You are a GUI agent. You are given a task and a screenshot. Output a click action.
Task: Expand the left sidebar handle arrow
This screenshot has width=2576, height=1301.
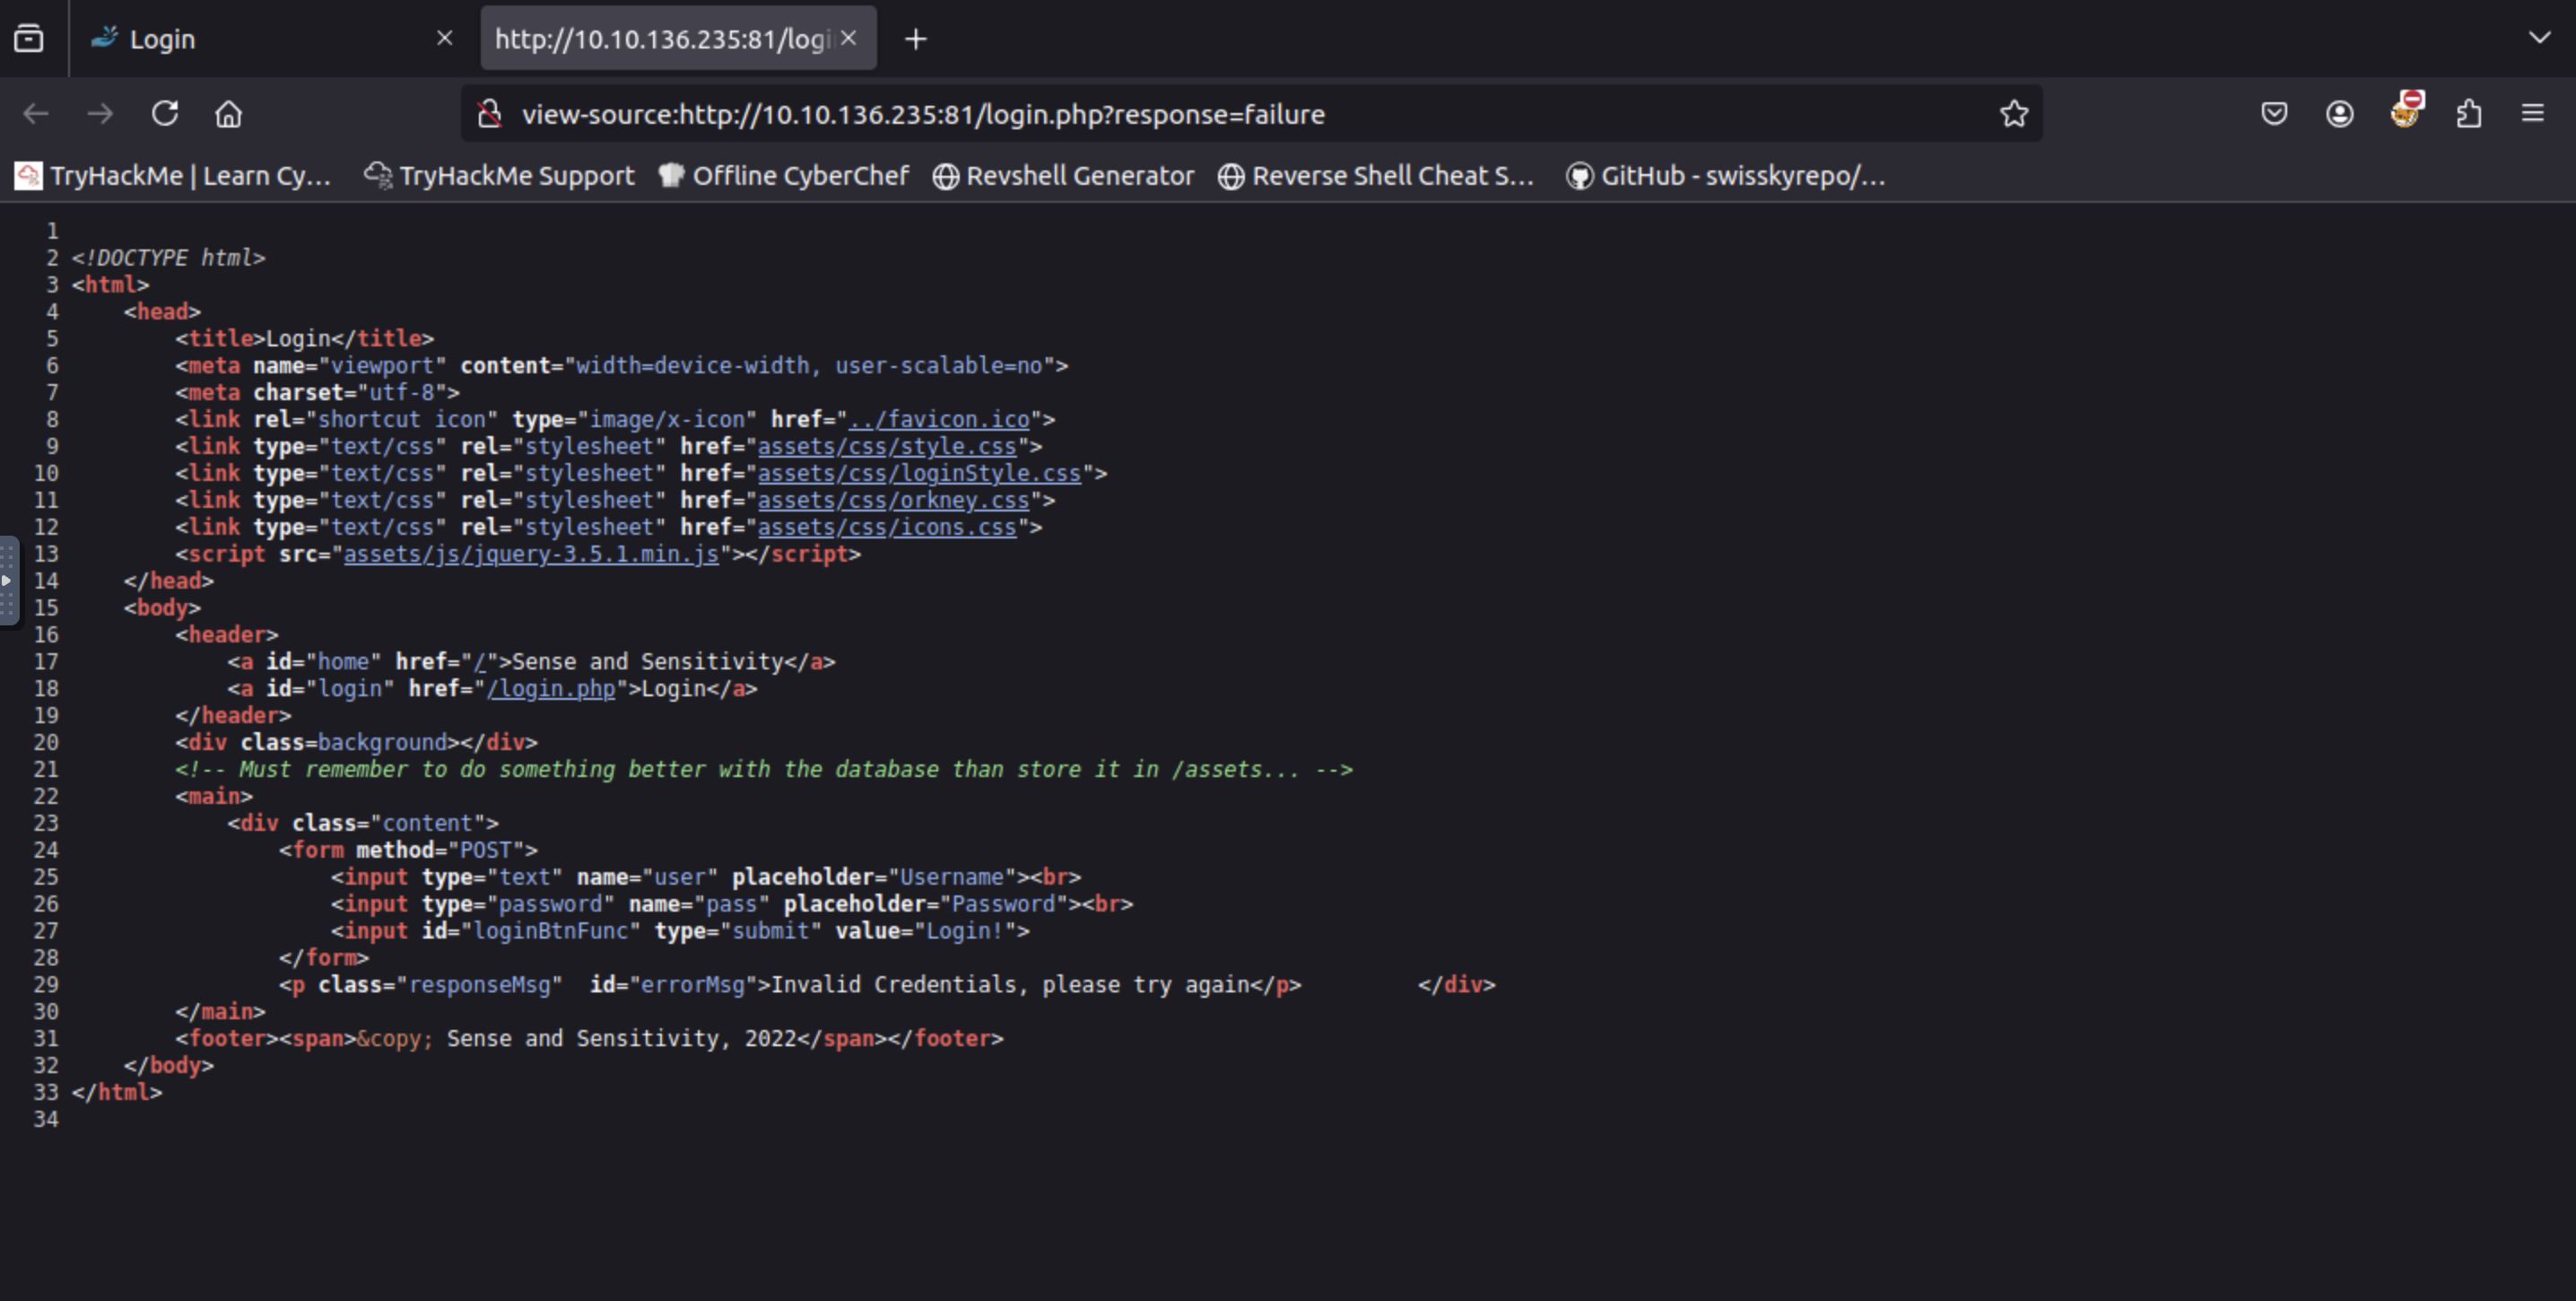(7, 580)
